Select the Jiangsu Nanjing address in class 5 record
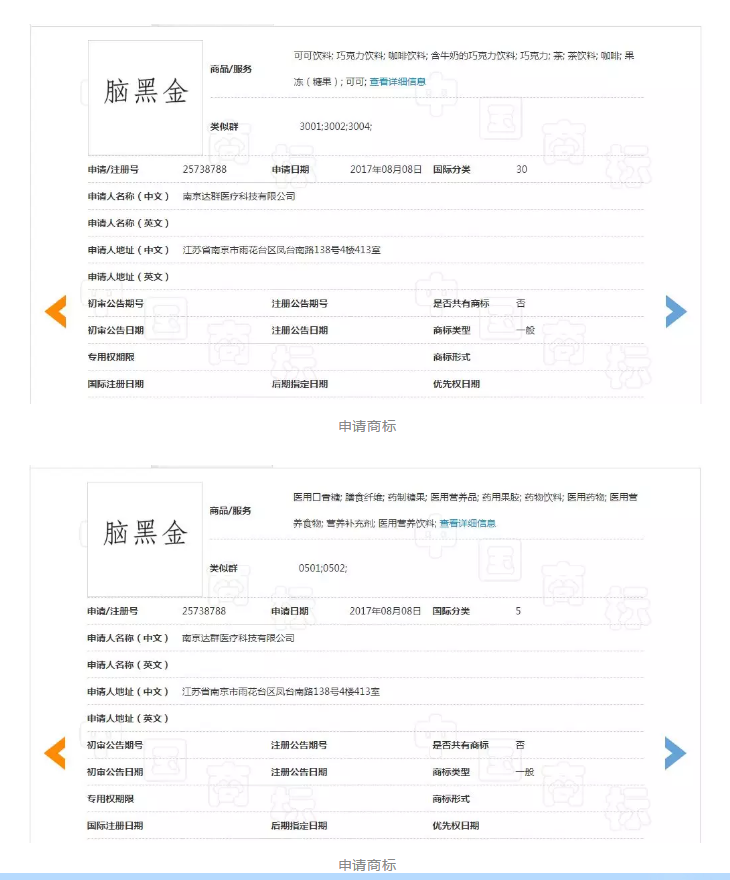 (281, 691)
